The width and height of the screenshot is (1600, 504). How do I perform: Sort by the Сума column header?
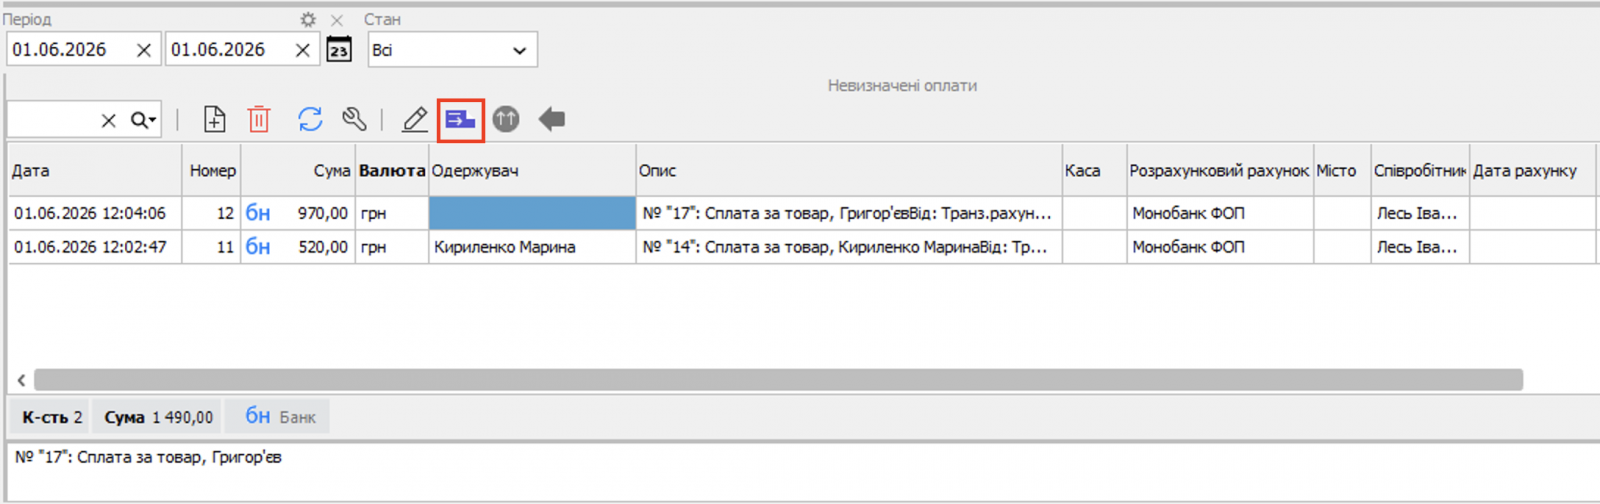pyautogui.click(x=298, y=171)
